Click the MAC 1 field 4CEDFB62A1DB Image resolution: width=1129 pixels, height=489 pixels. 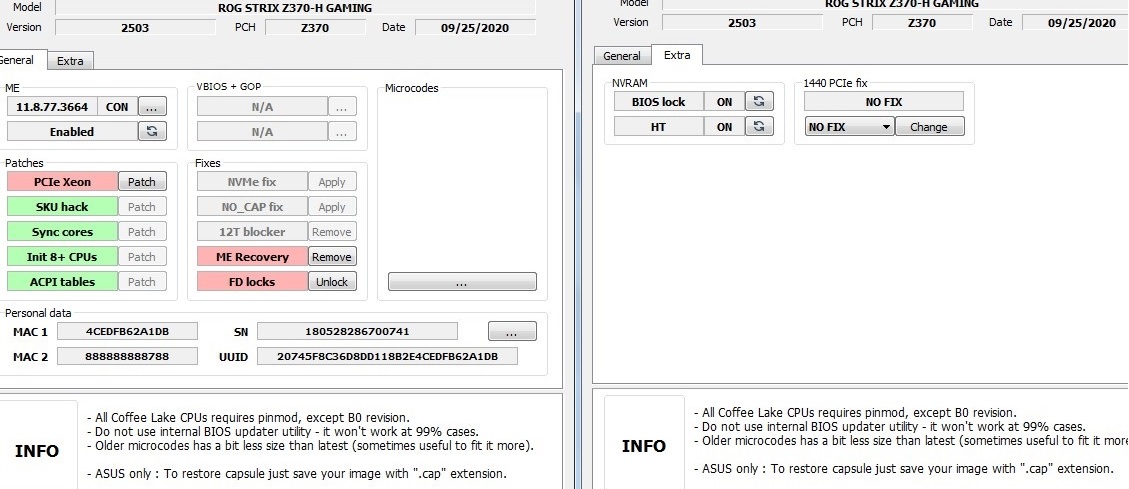127,331
